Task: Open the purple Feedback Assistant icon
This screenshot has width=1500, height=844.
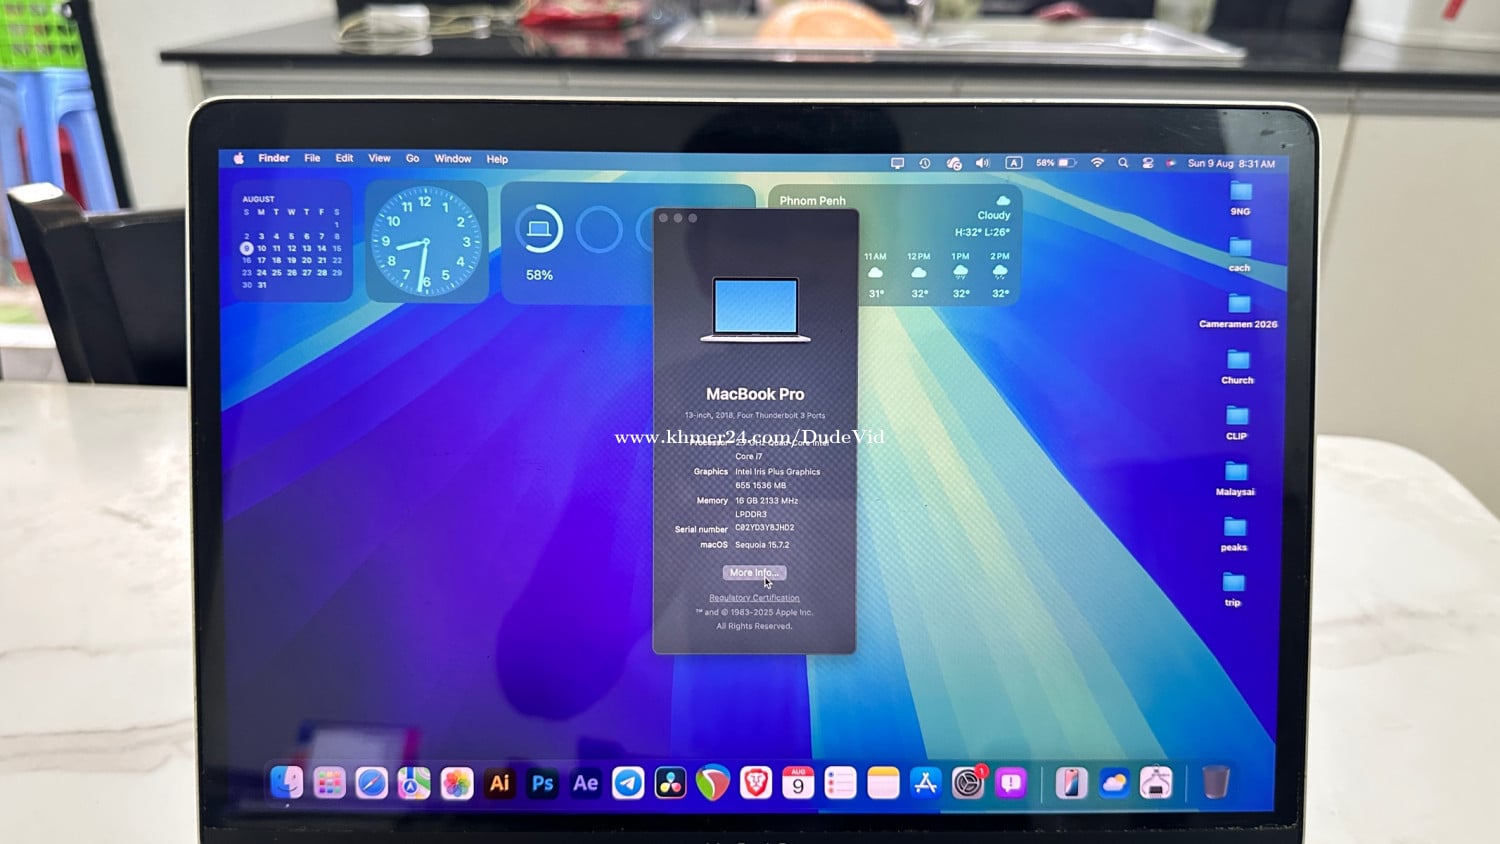Action: [1011, 783]
